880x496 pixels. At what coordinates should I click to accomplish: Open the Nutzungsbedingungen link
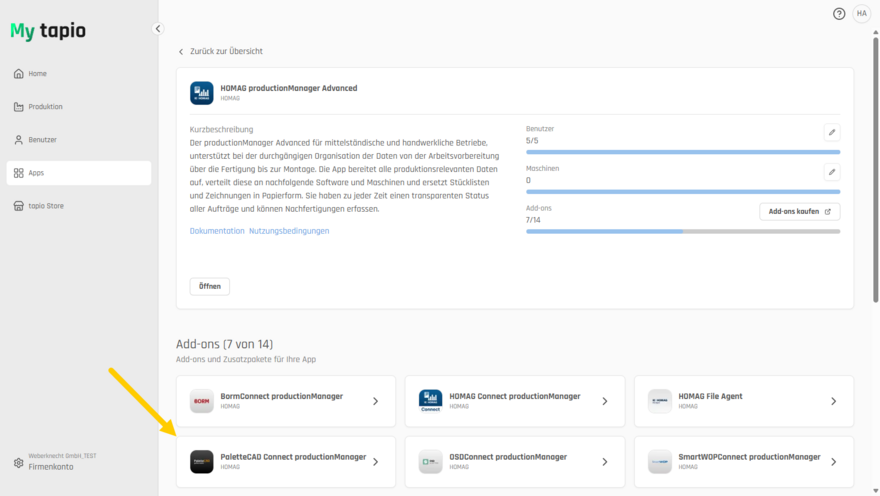pos(289,231)
